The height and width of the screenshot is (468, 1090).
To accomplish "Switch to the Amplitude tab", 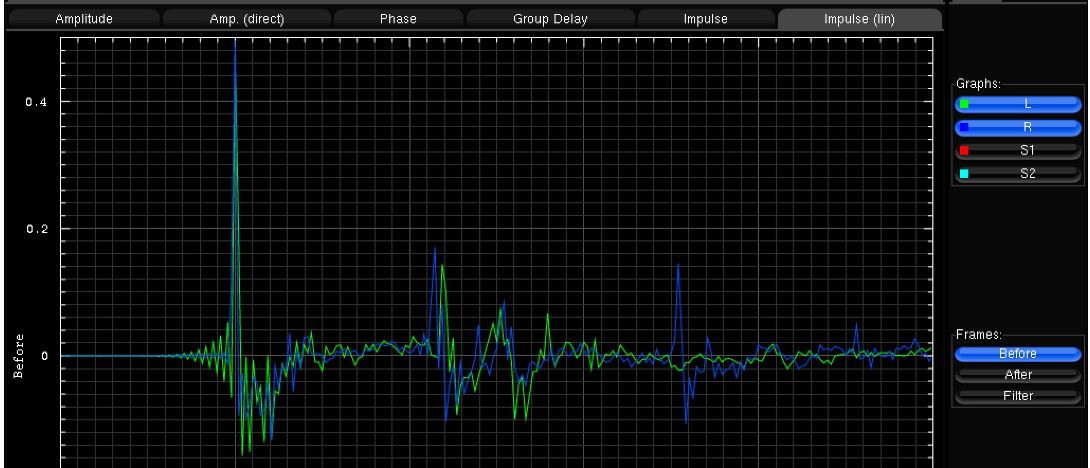I will point(83,19).
